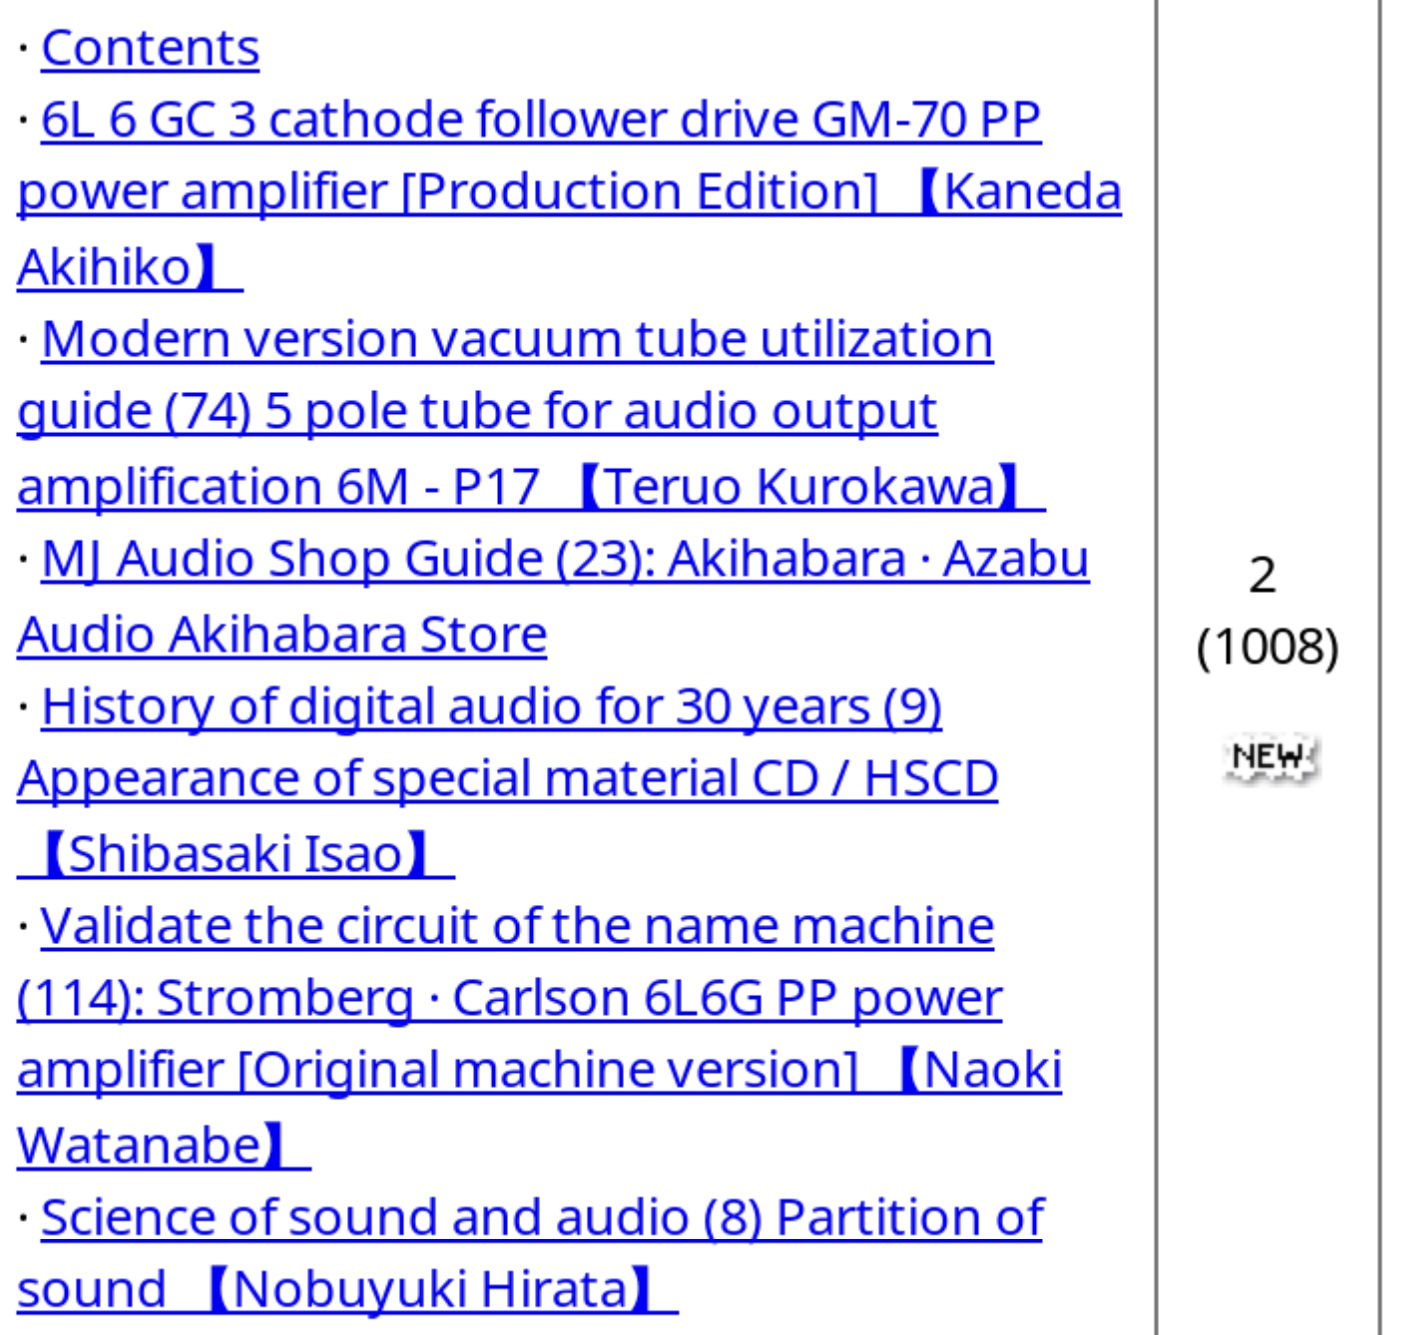Click Appearance of special material CD / HSCD

[507, 779]
